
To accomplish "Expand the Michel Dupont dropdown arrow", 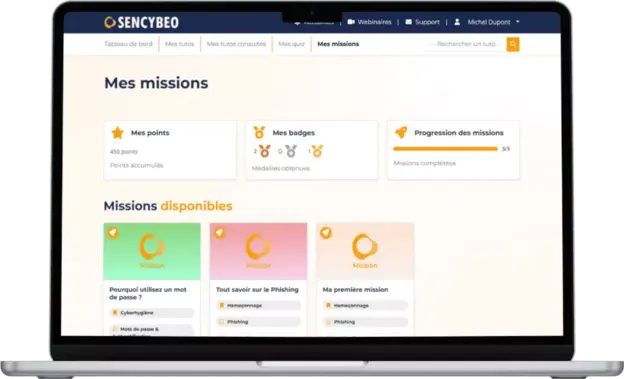I will point(518,22).
